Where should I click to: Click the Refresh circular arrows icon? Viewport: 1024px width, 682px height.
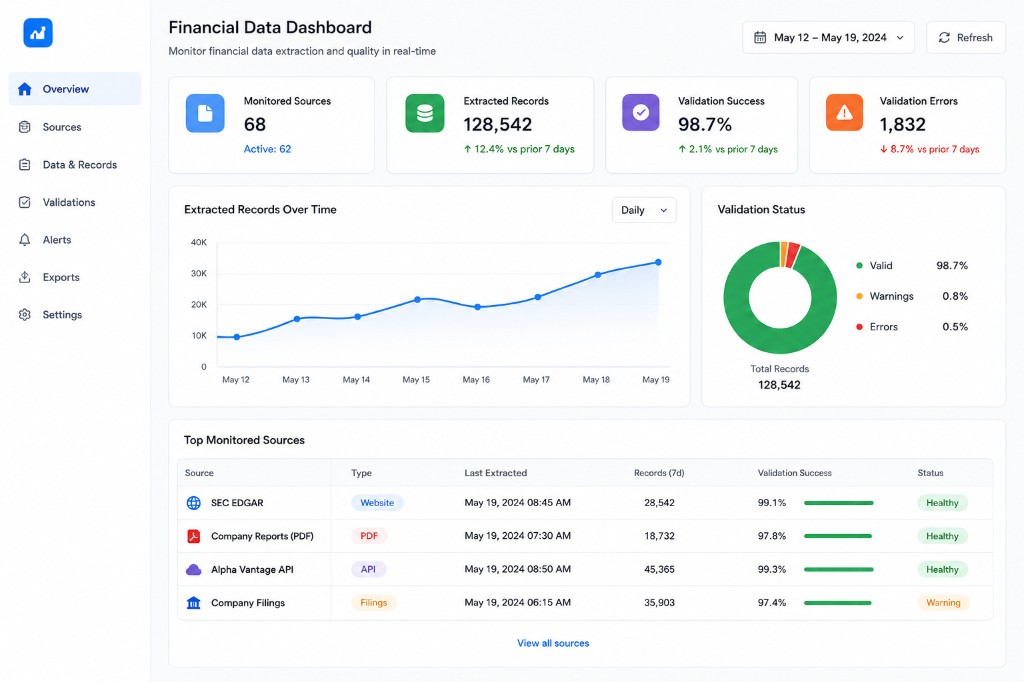pyautogui.click(x=944, y=37)
